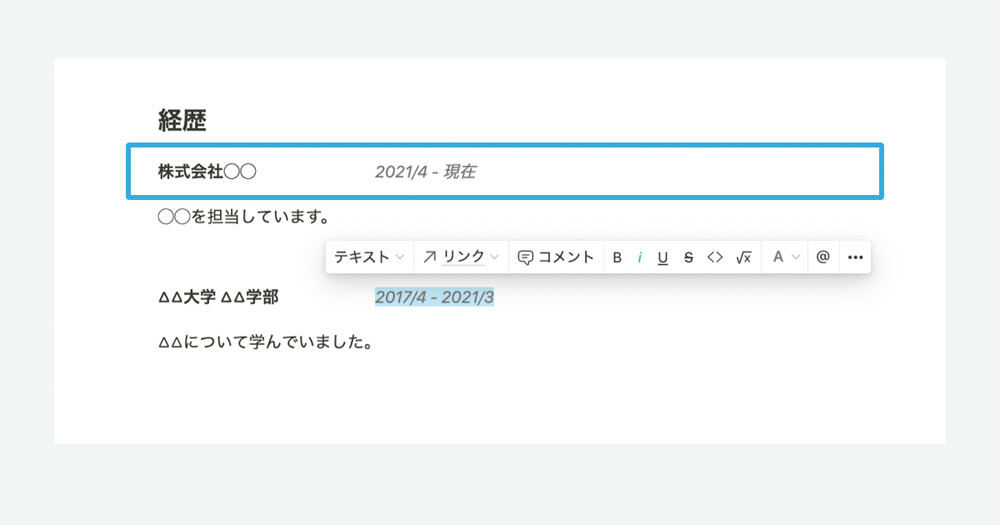This screenshot has height=525, width=1000.
Task: Add a comment with the コメント button
Action: click(x=555, y=257)
